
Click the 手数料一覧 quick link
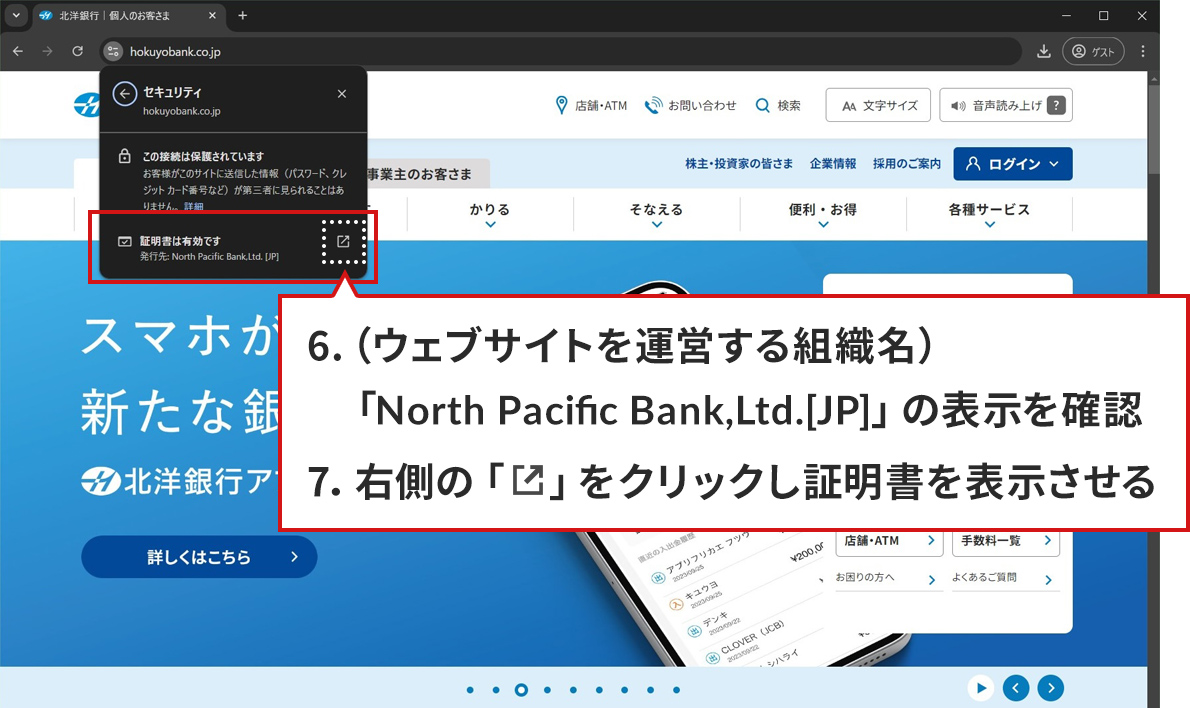coord(1006,541)
